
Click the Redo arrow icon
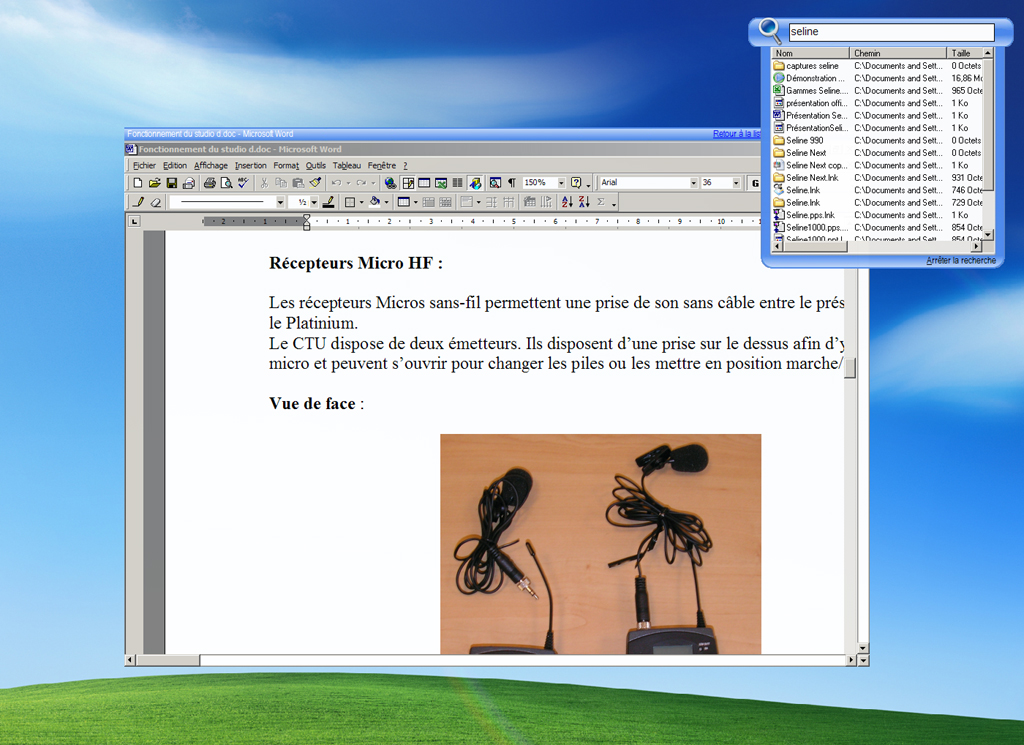[x=360, y=183]
